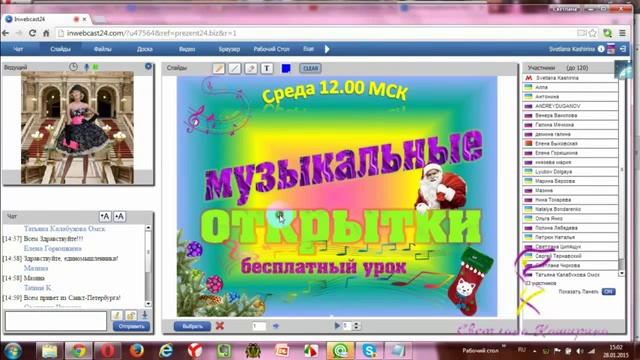This screenshot has width=640, height=360.
Task: Click the chat message input field
Action: pyautogui.click(x=56, y=321)
